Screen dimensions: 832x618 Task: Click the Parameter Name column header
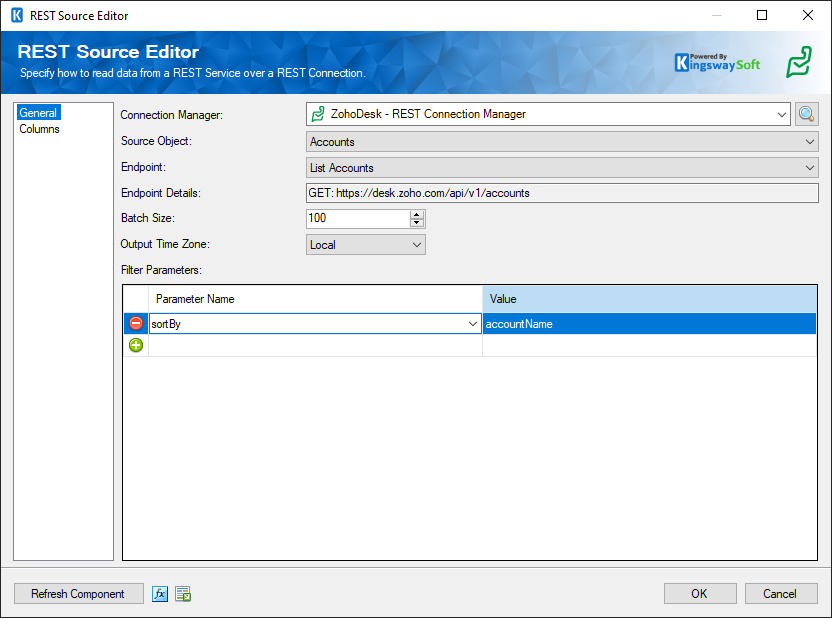point(315,299)
